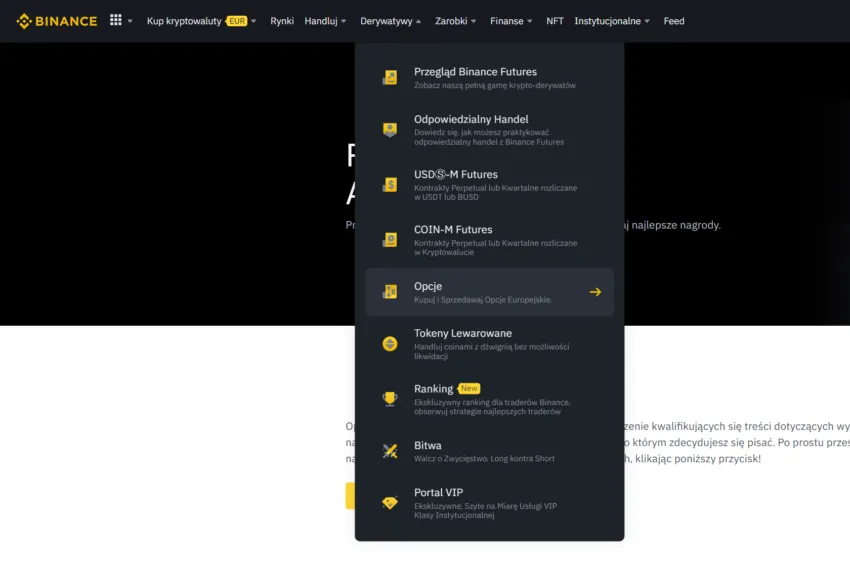Screen dimensions: 850x571
Task: Click the Bitwa crossed swords icon
Action: [x=390, y=451]
